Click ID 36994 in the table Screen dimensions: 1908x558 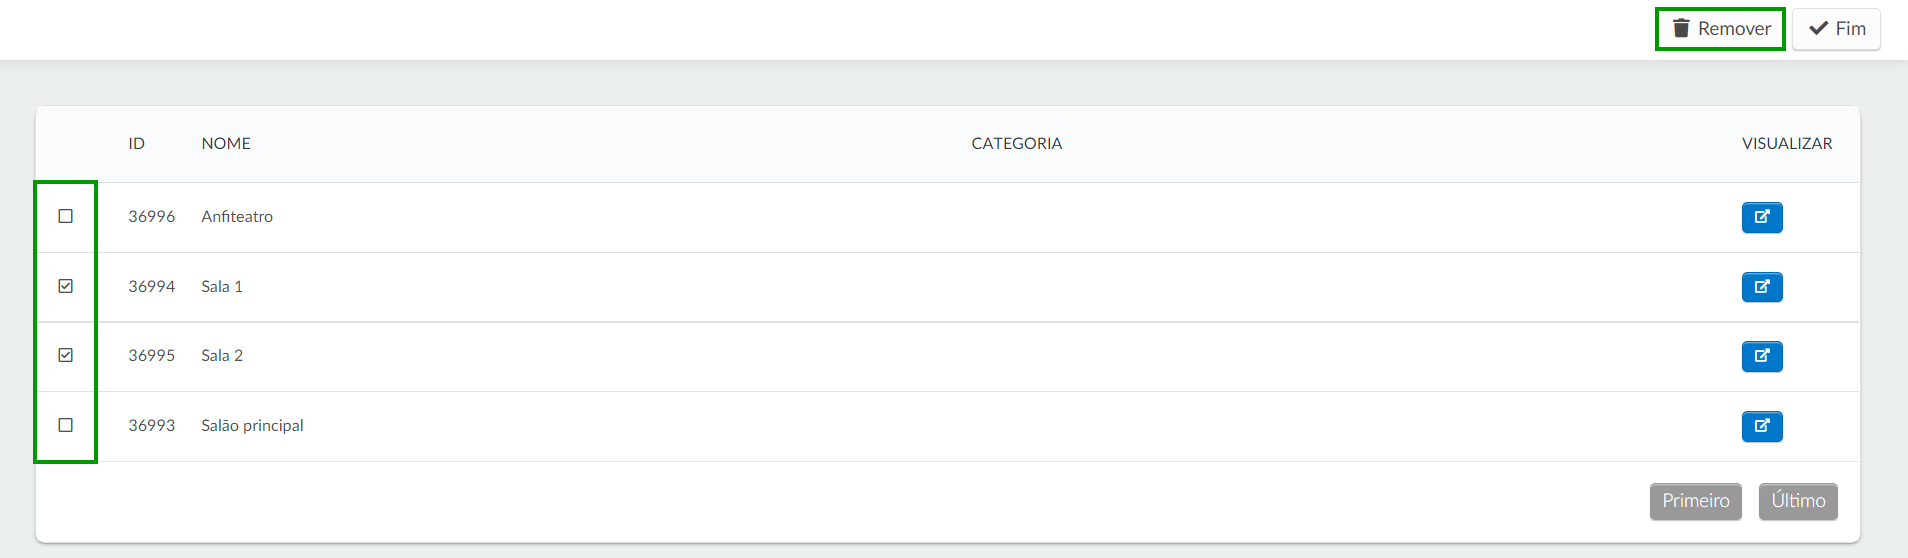click(151, 287)
